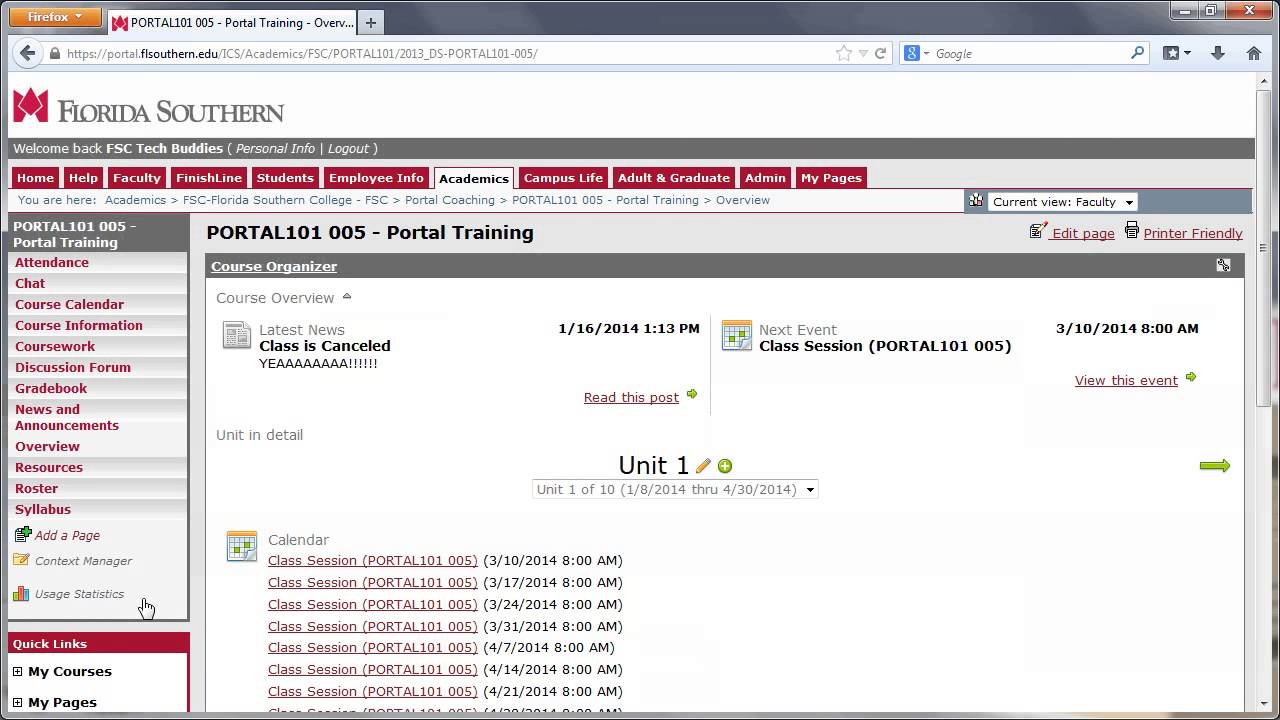Click the edit pencil next to Unit 1
Image resolution: width=1280 pixels, height=720 pixels.
click(703, 466)
